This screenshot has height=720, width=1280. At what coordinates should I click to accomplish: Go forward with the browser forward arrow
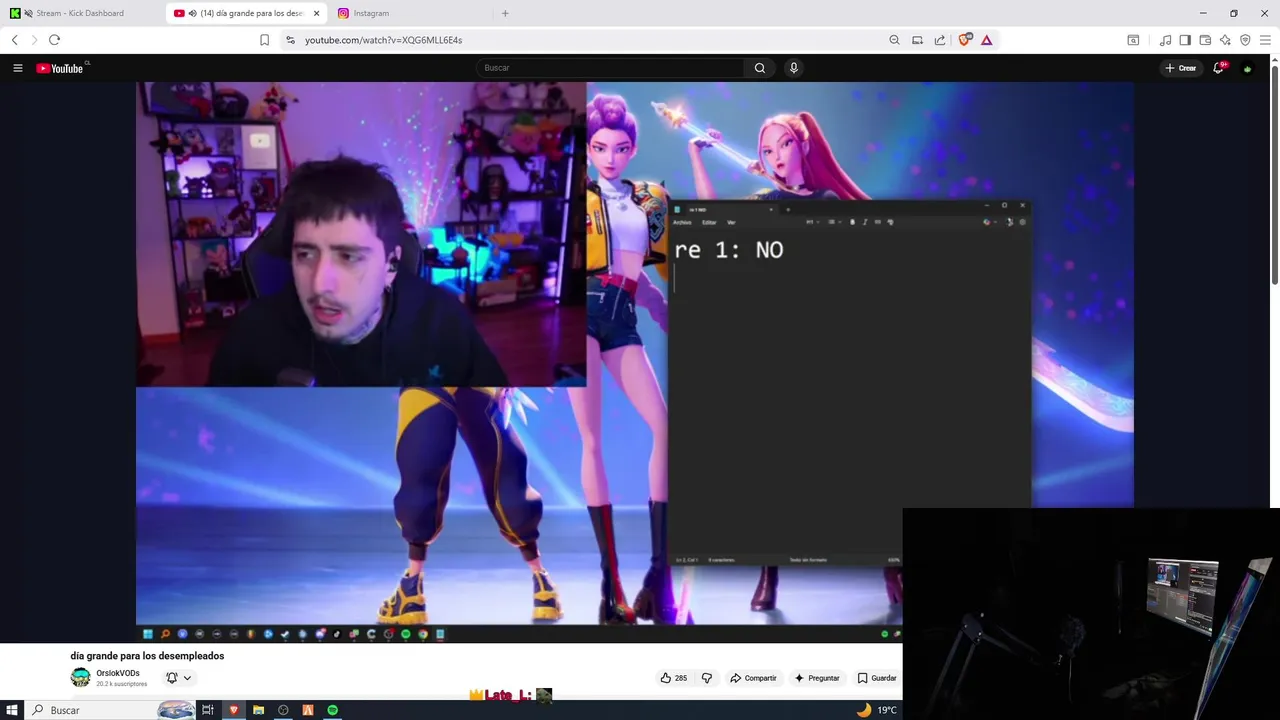[x=34, y=40]
